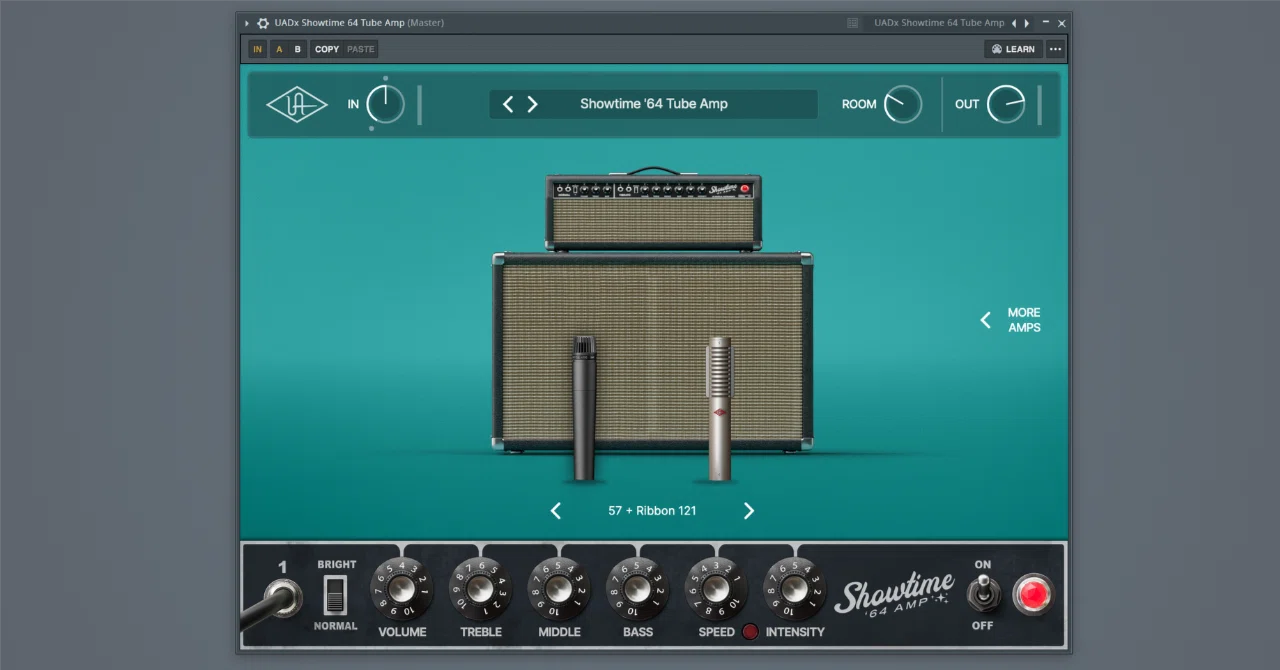Viewport: 1280px width, 670px height.
Task: Click the ROOM knob
Action: pos(903,104)
